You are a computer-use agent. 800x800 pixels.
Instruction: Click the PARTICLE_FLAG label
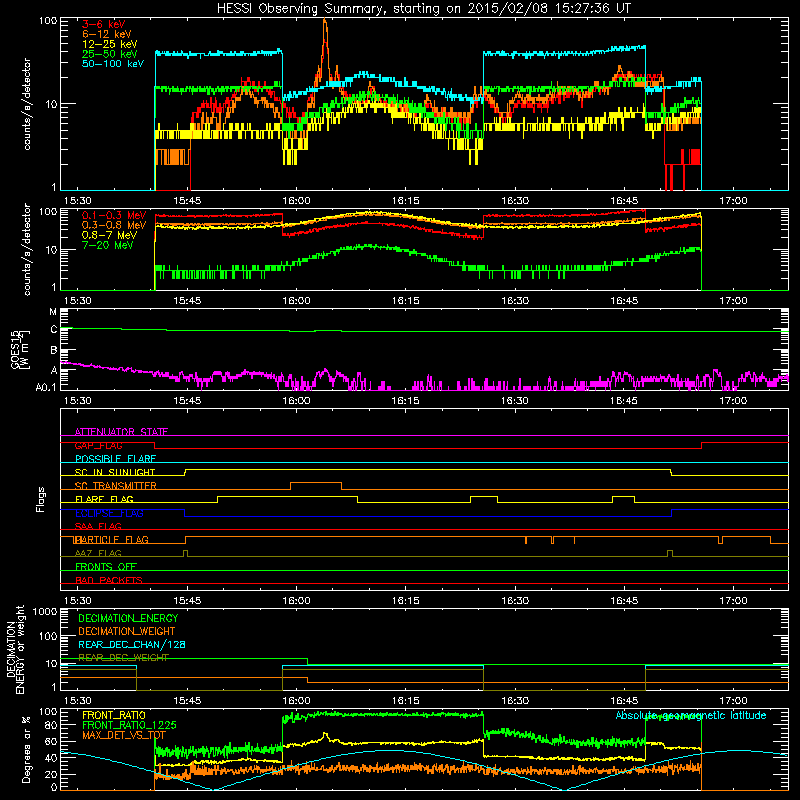click(112, 540)
